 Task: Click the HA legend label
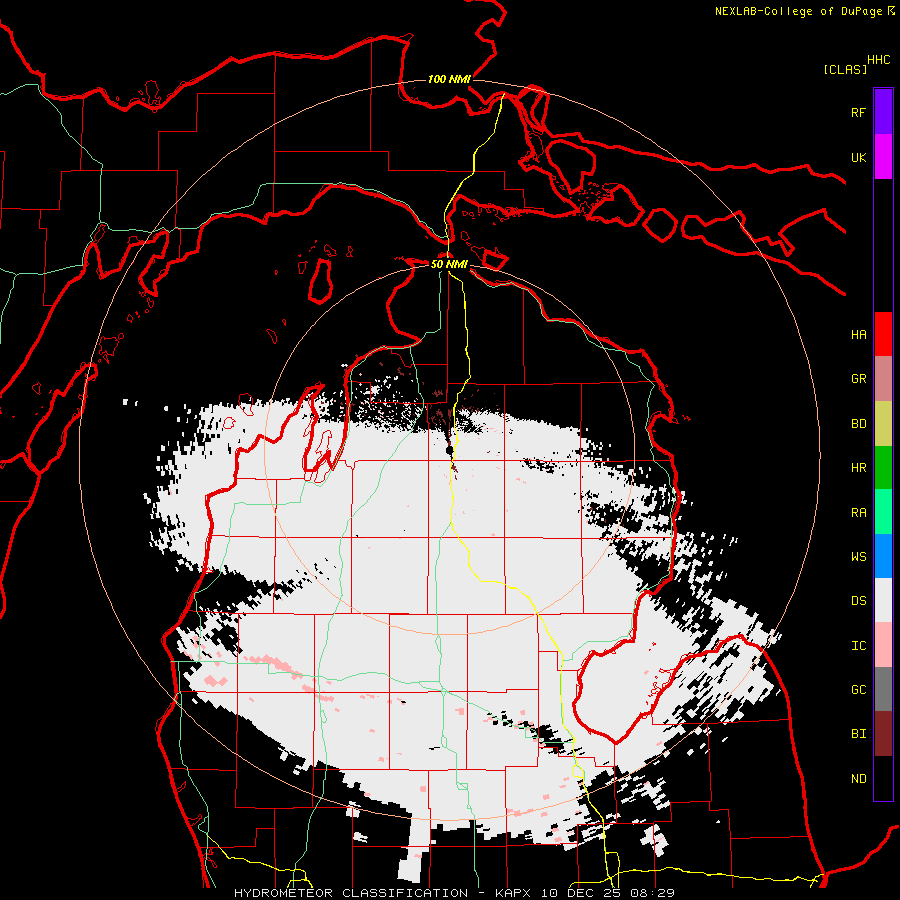[x=858, y=335]
